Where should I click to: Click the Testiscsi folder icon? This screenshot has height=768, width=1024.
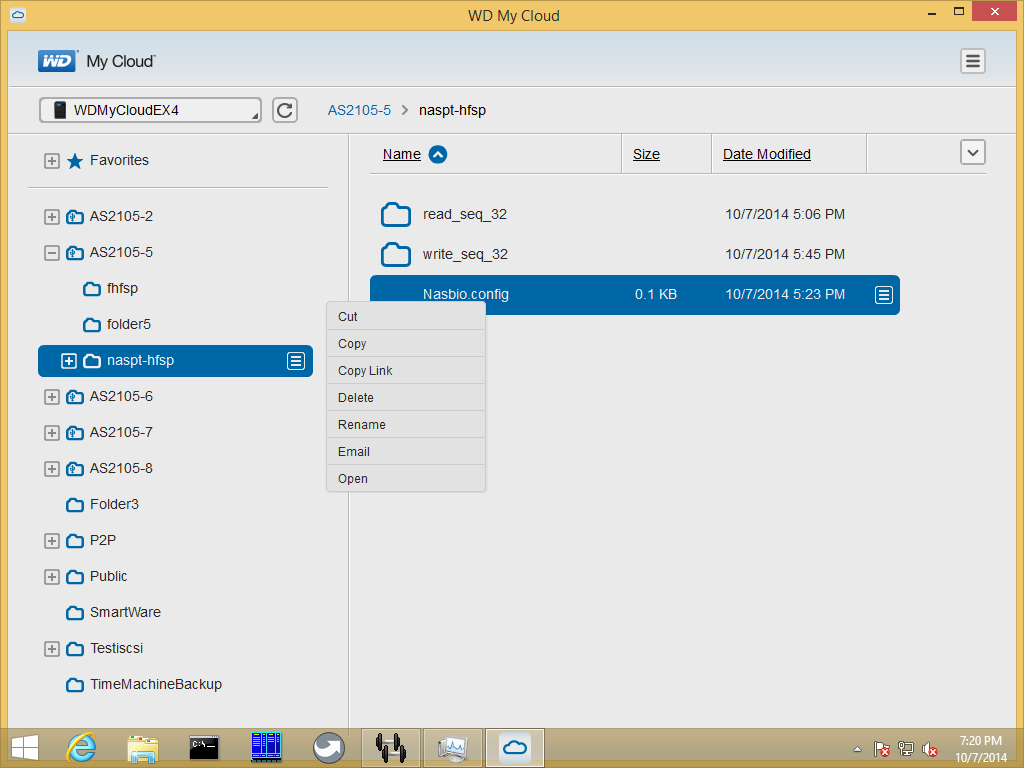click(x=75, y=648)
